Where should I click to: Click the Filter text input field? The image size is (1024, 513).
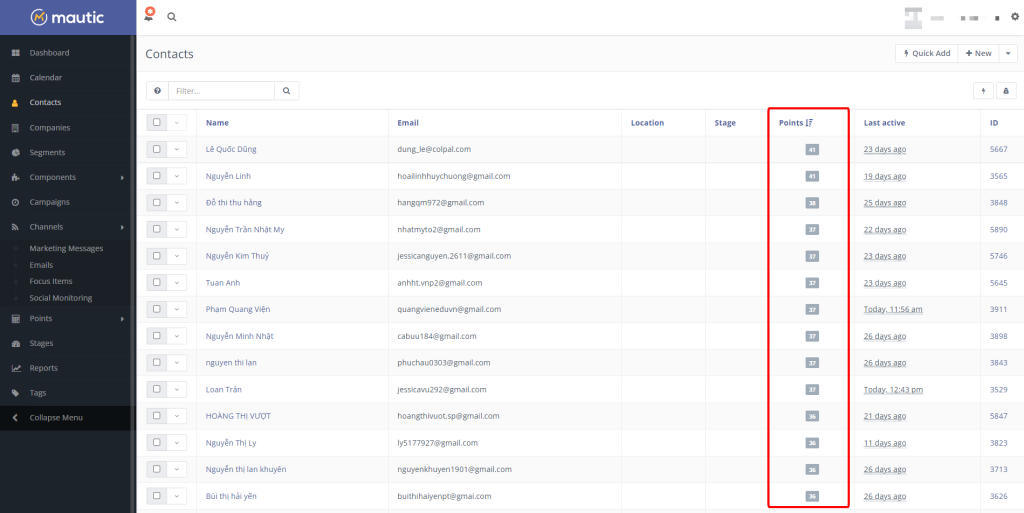(x=221, y=91)
